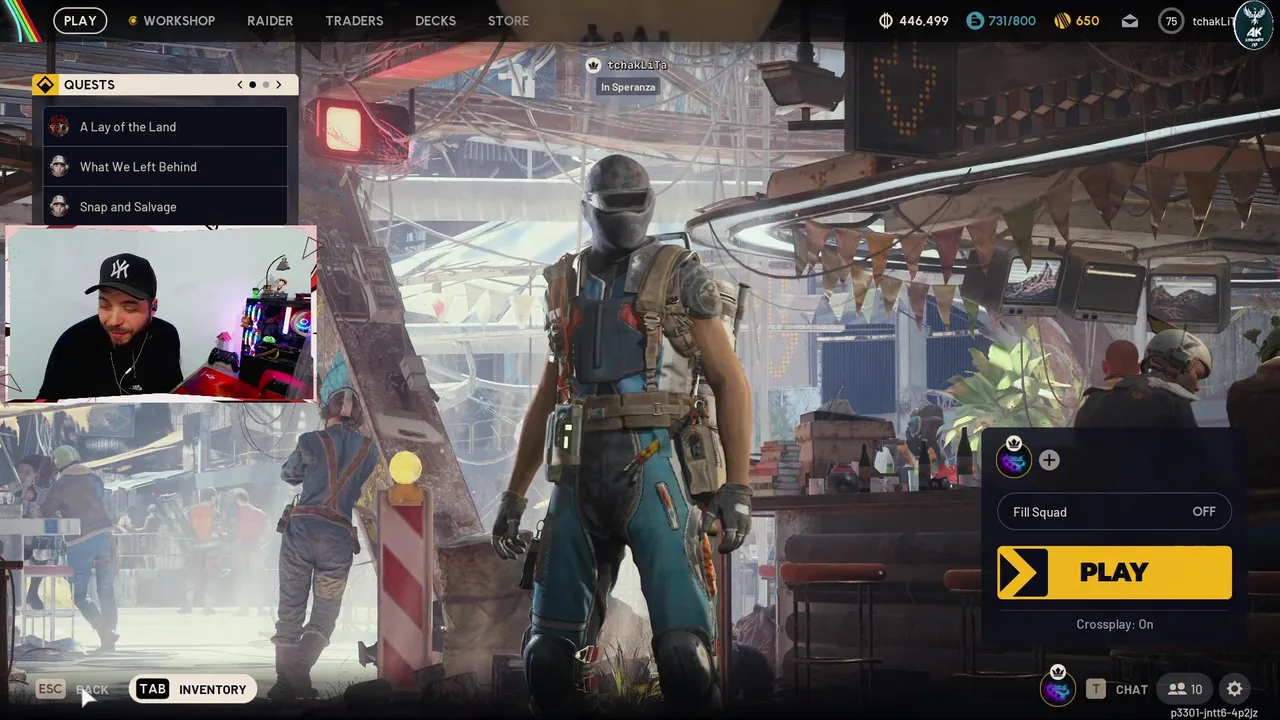Click the yellow PLAY button

(1114, 572)
